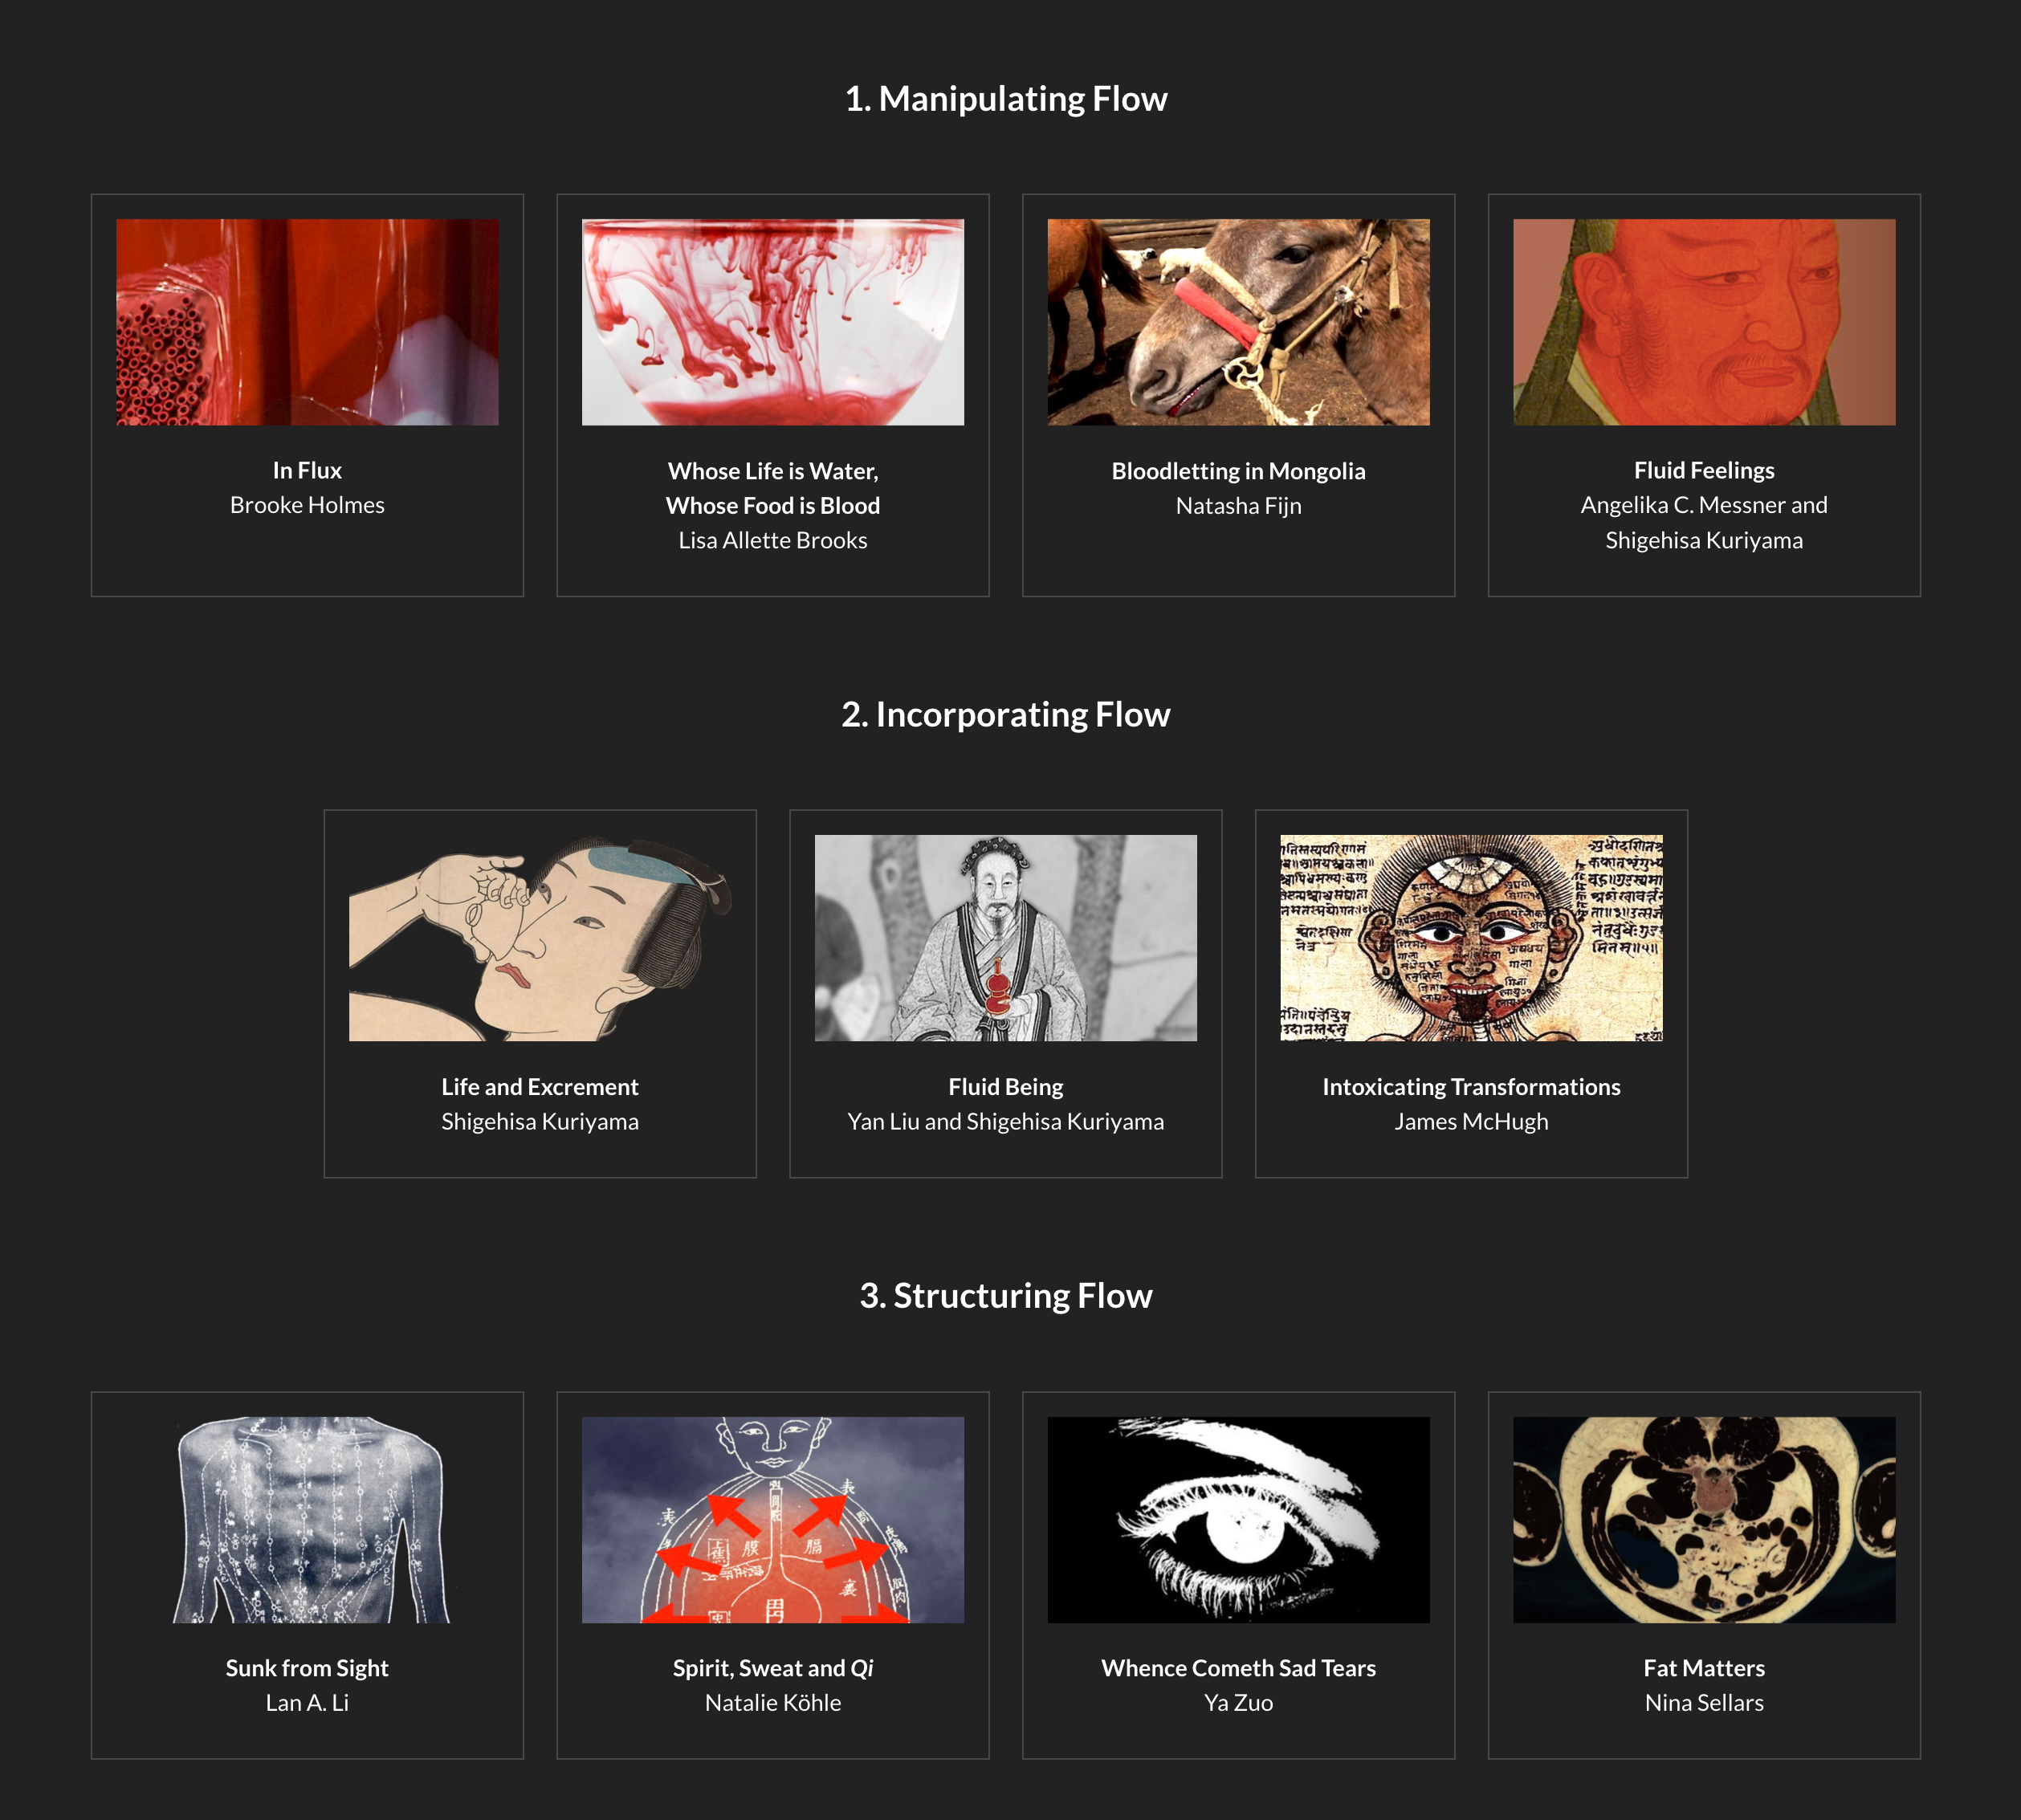Select the red-faced portrait thumbnail
Viewport: 2021px width, 1820px height.
pyautogui.click(x=1704, y=322)
